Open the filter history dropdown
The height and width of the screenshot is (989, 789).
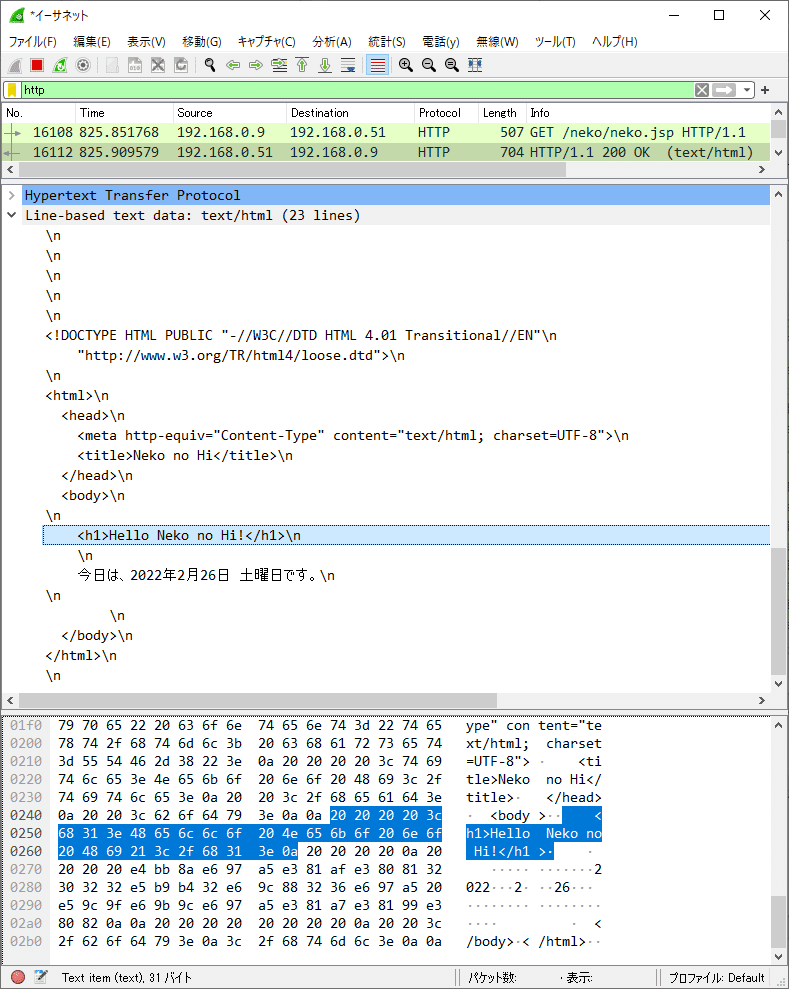click(747, 90)
